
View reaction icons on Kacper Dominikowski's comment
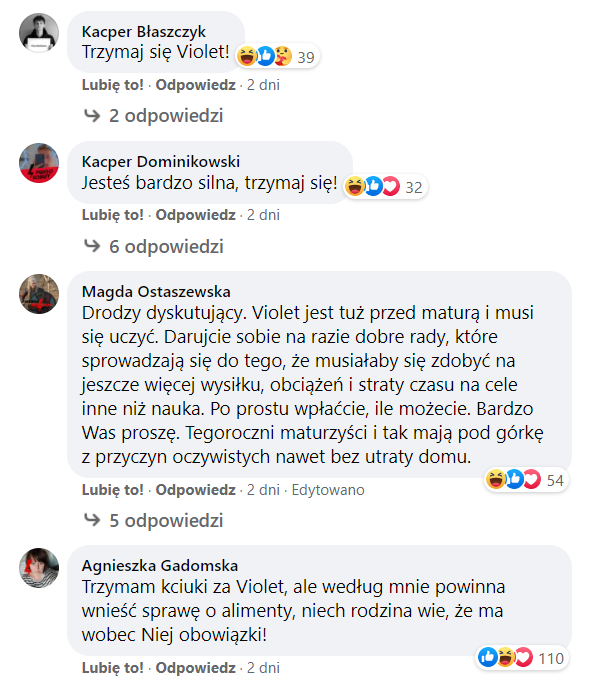pos(385,187)
